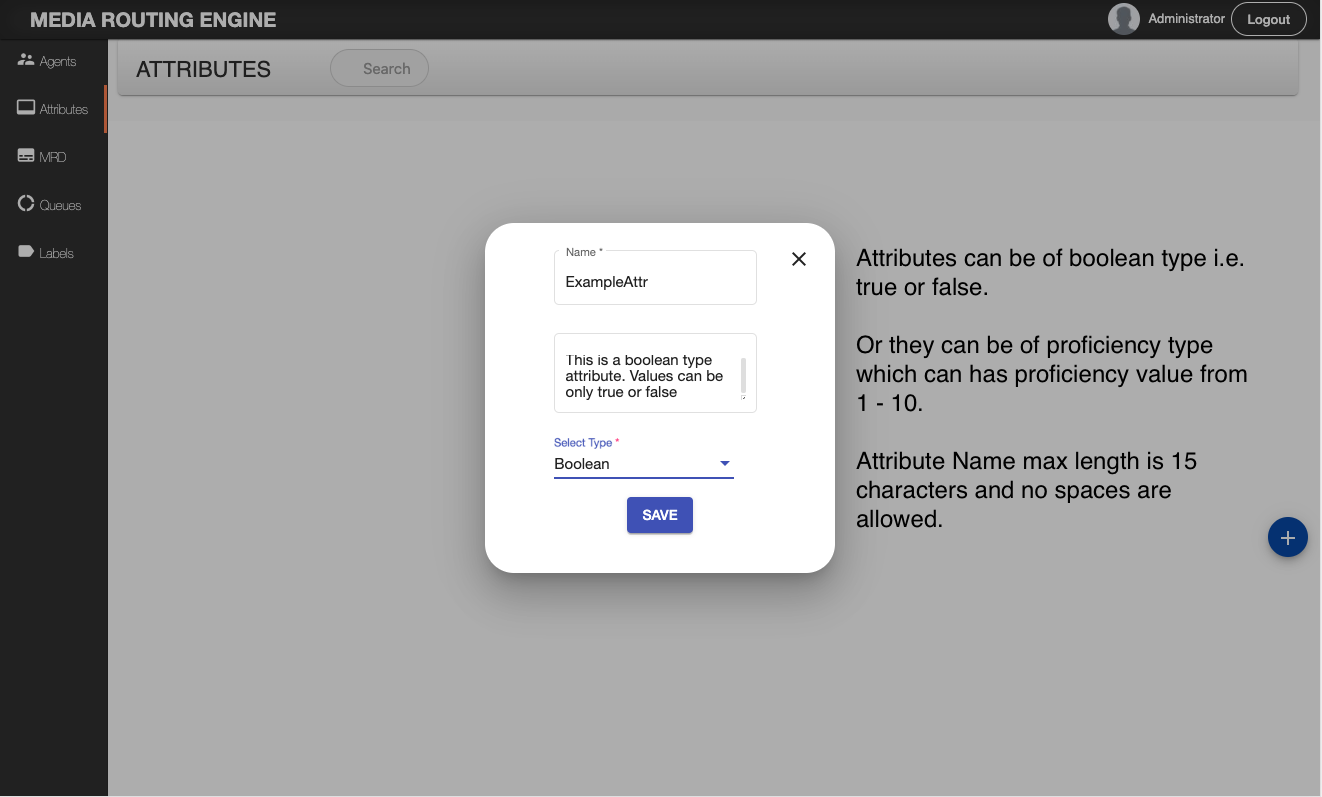
Task: Save the attribute with the SAVE button
Action: click(659, 515)
